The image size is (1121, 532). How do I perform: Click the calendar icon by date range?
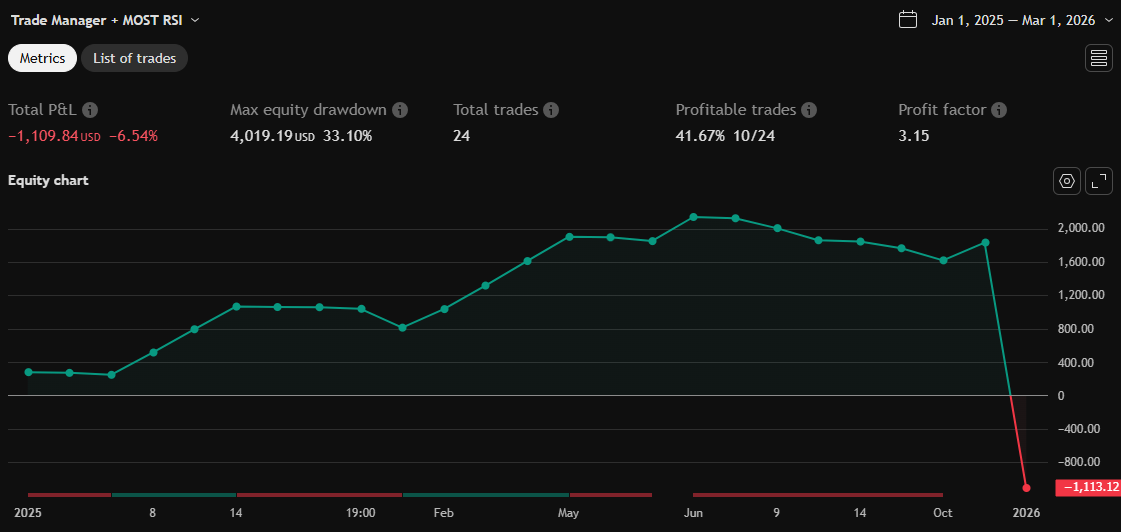908,20
